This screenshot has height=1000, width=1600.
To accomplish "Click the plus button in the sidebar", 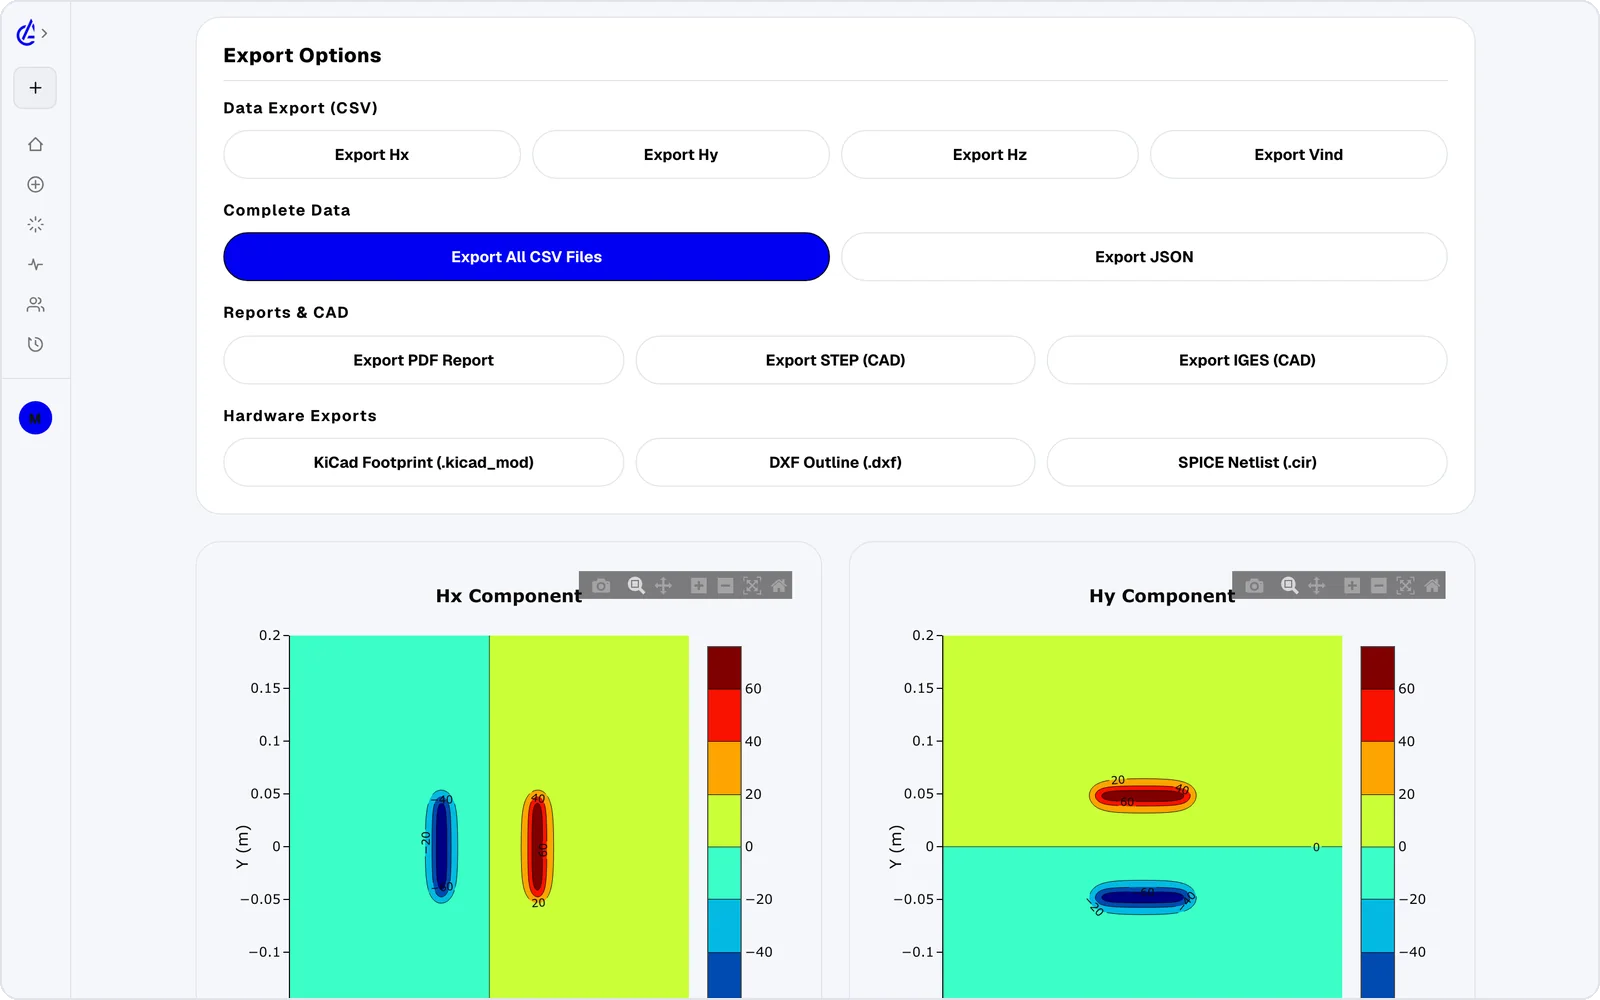I will click(35, 88).
